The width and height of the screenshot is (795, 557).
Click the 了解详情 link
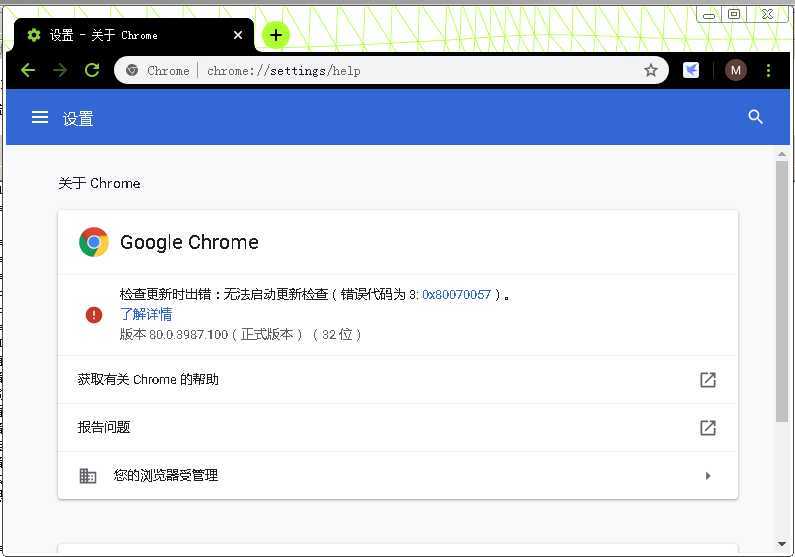pyautogui.click(x=146, y=314)
